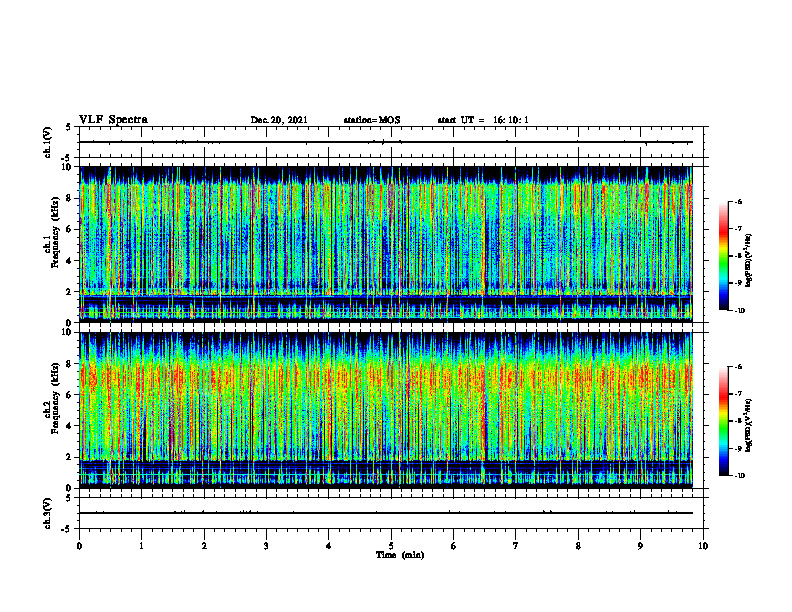Click the "-7" value on ch.1 colorbar
Viewport: 792px width, 612px height.
(738, 229)
